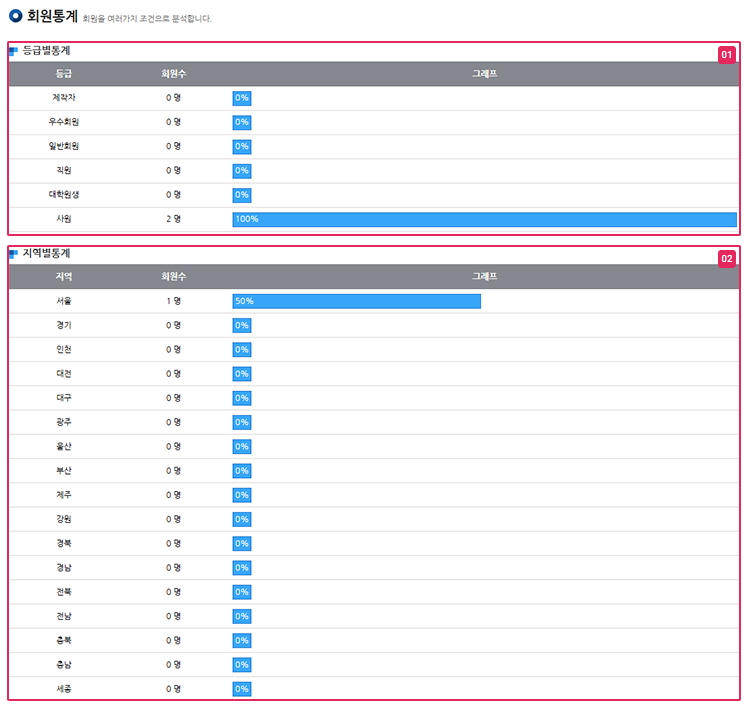Select the 대학원생 grade row label
Image resolution: width=750 pixels, height=711 pixels.
[64, 195]
